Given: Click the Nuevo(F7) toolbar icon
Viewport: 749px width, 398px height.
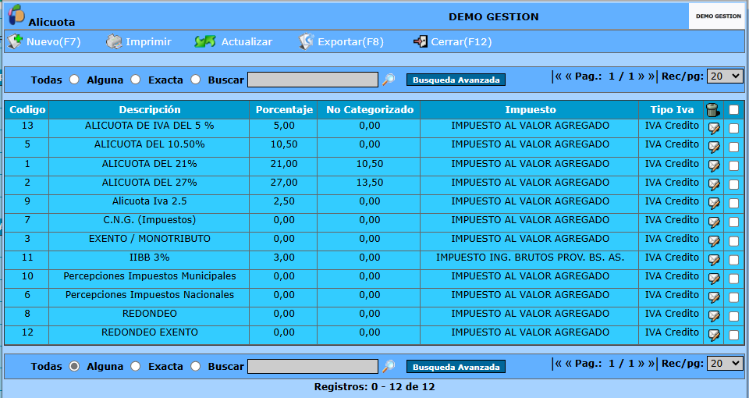Looking at the screenshot, I should 15,42.
